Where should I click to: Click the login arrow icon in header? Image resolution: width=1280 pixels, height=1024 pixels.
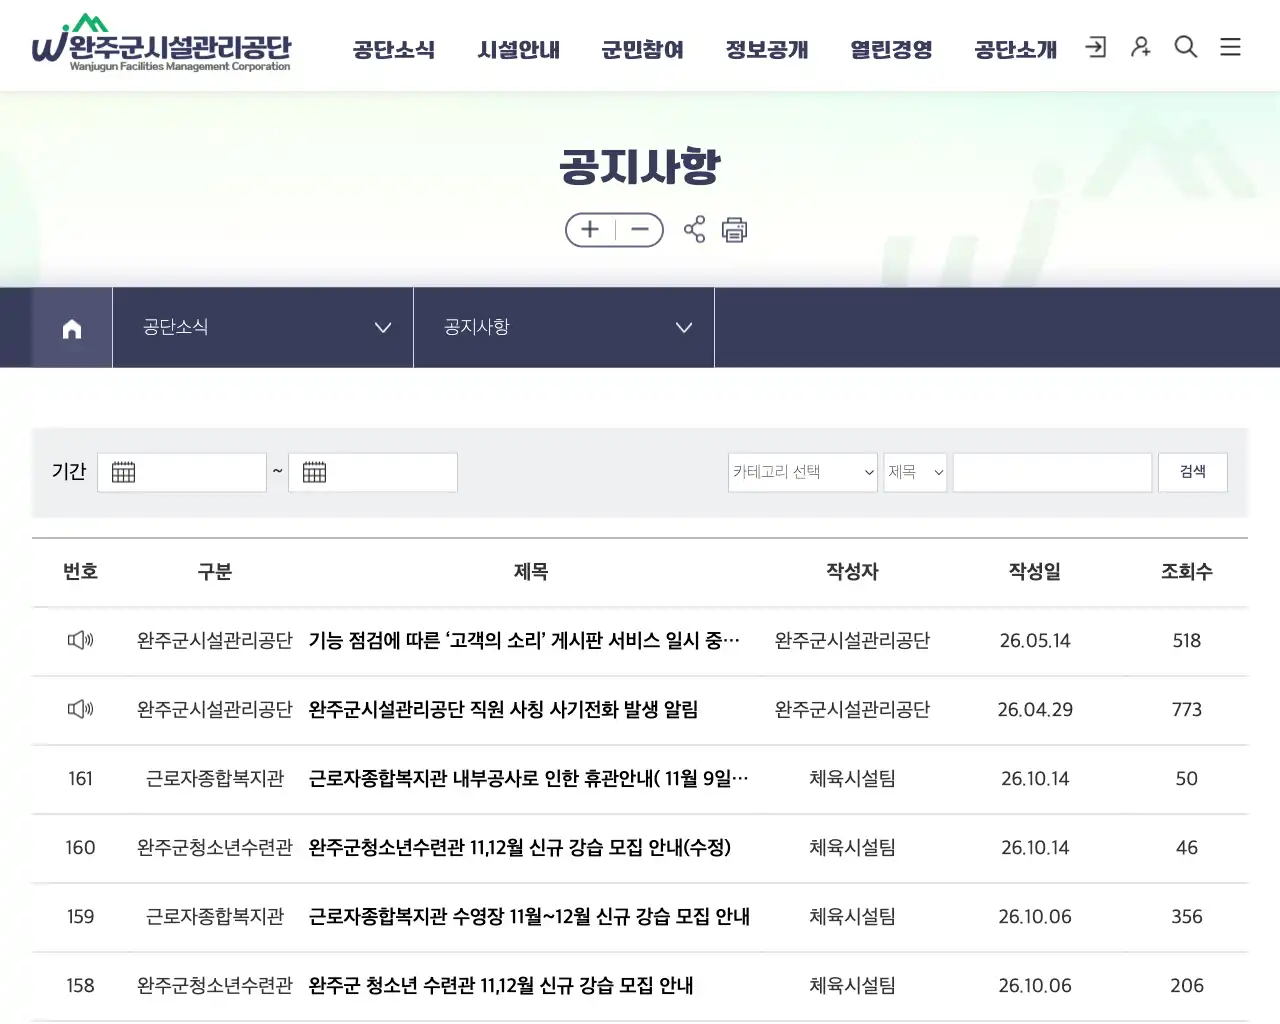click(1096, 47)
